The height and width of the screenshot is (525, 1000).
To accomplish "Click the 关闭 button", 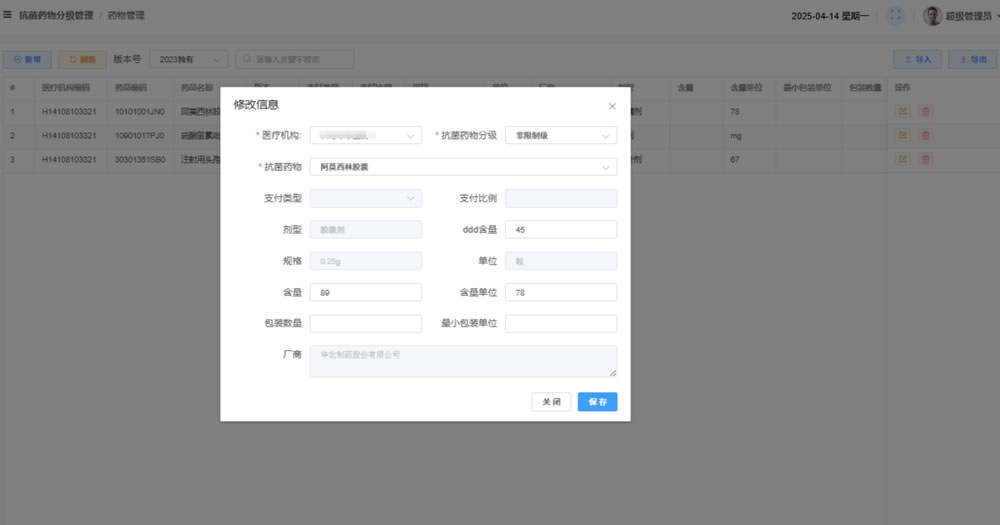I will coord(551,402).
